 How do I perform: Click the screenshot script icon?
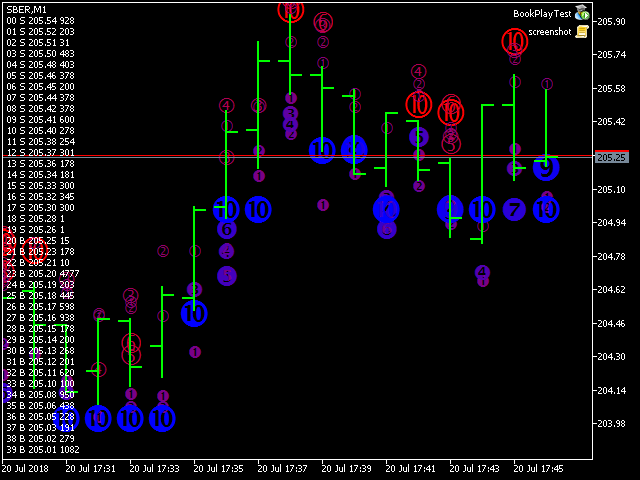582,31
